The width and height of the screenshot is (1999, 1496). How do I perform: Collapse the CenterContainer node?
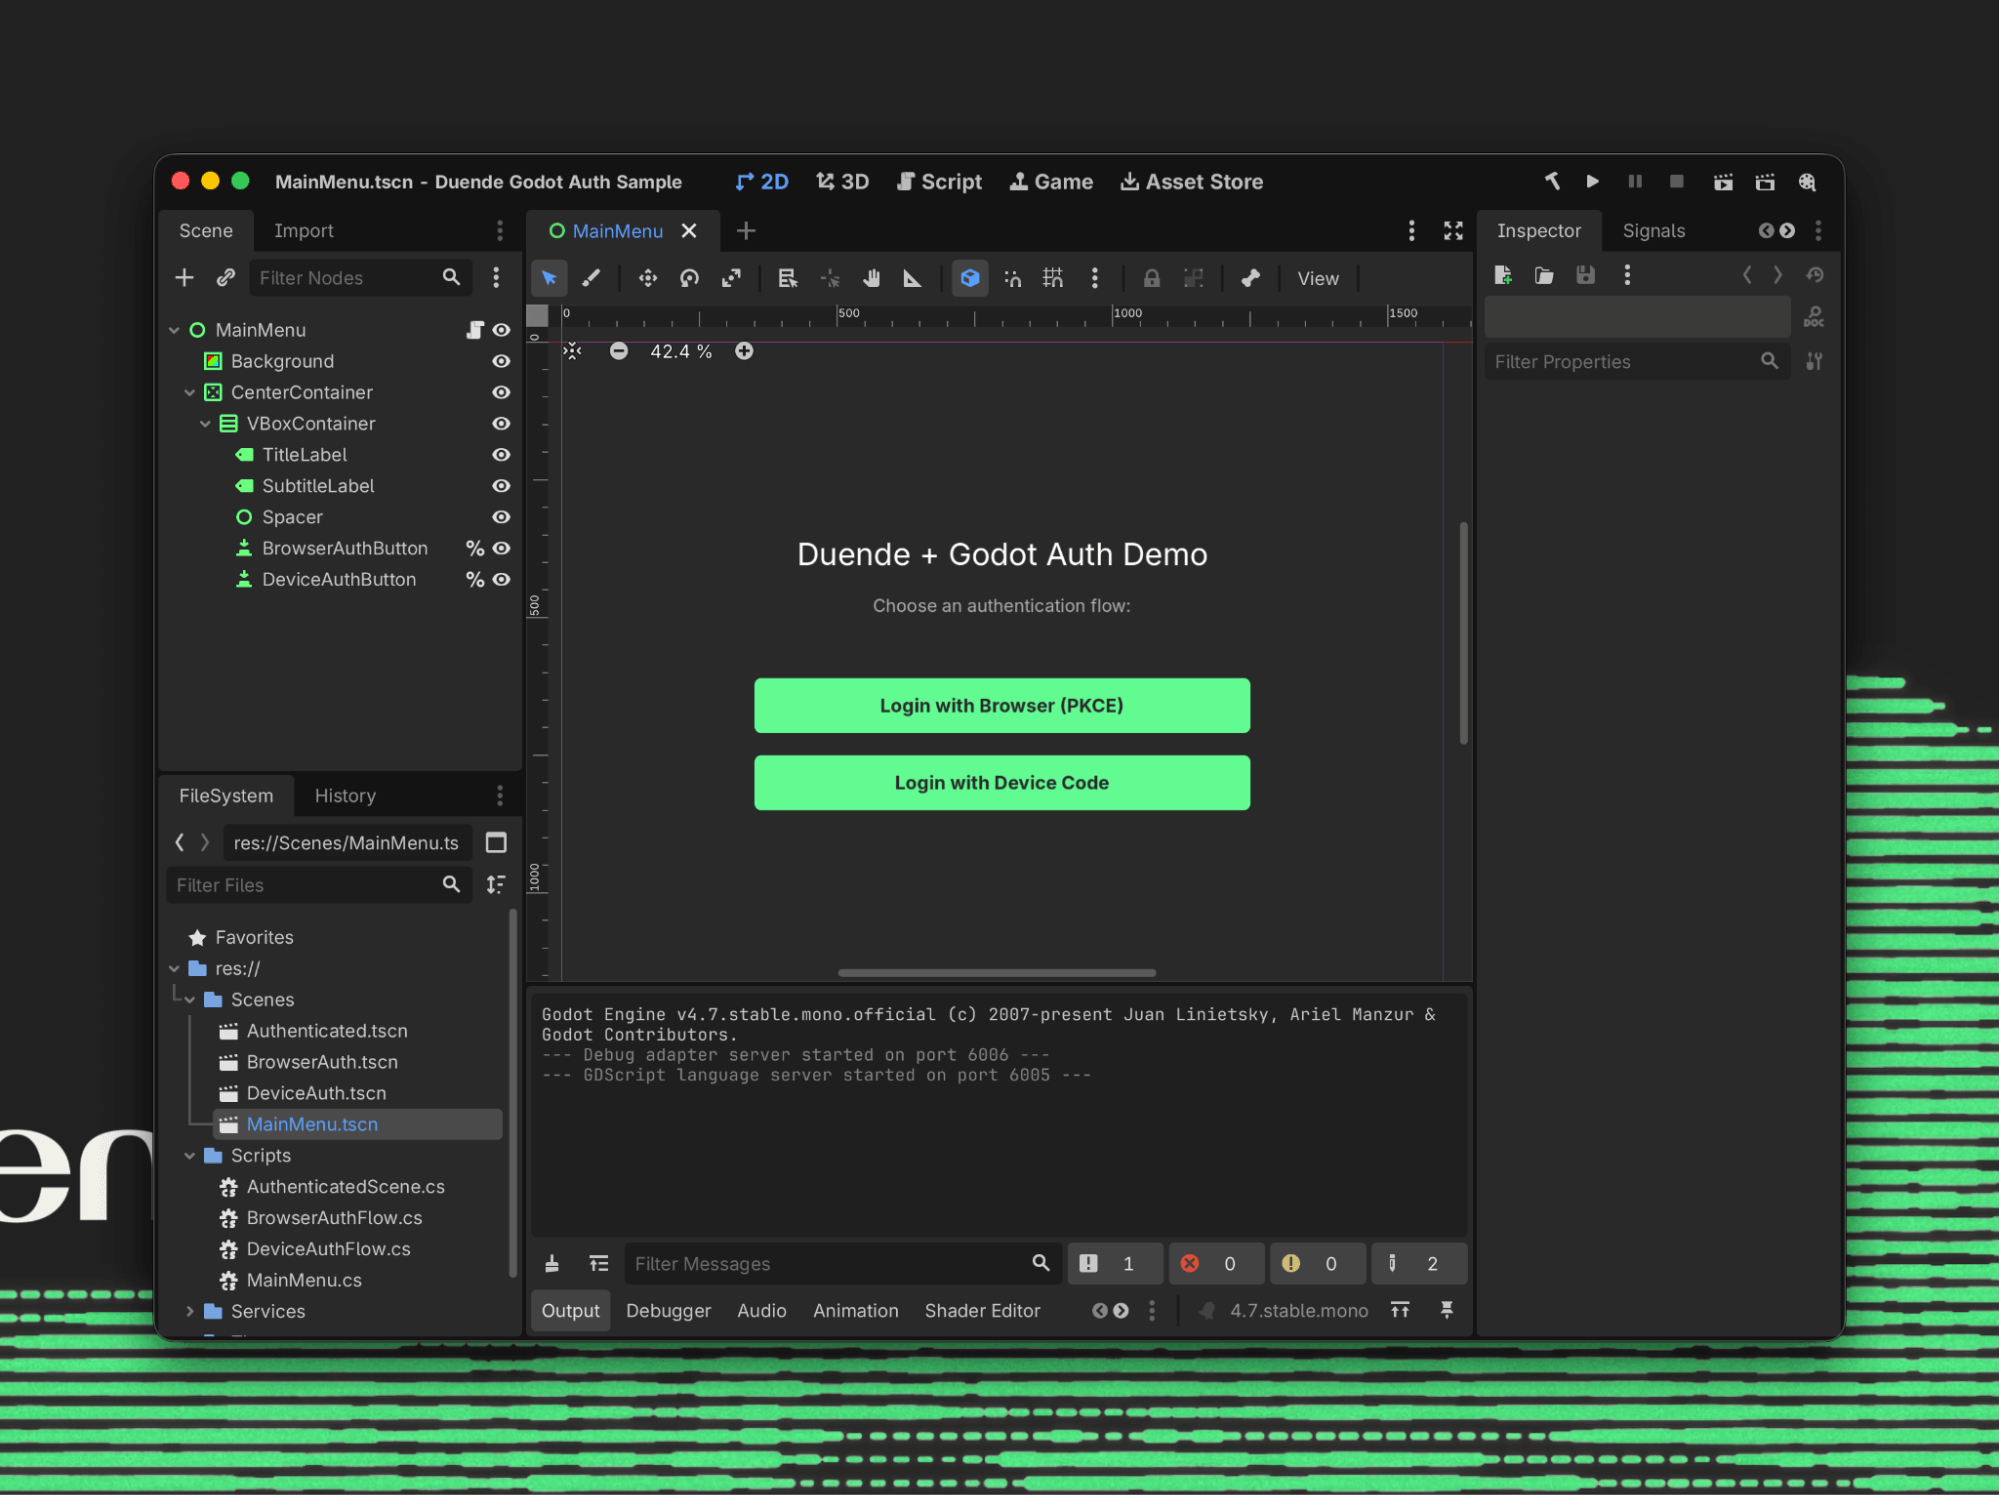[189, 392]
